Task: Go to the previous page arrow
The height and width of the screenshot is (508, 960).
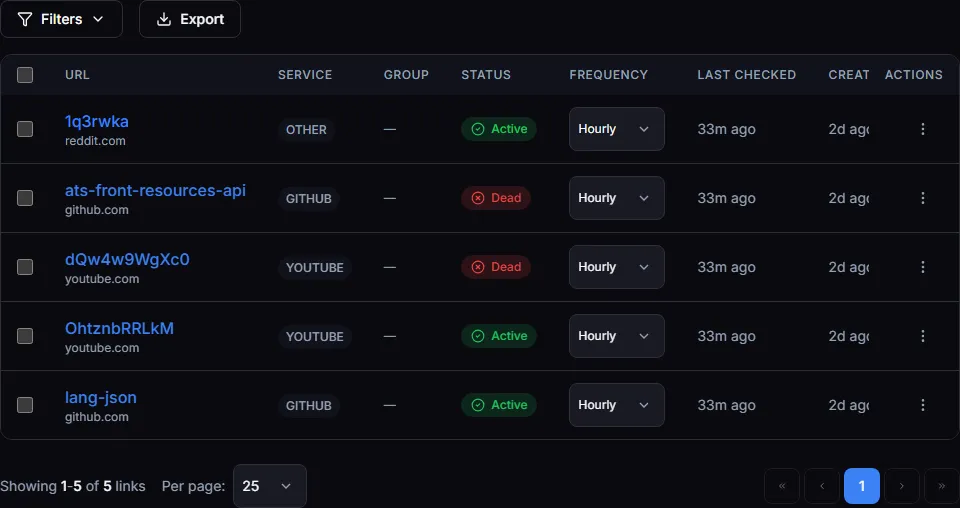Action: coord(822,486)
